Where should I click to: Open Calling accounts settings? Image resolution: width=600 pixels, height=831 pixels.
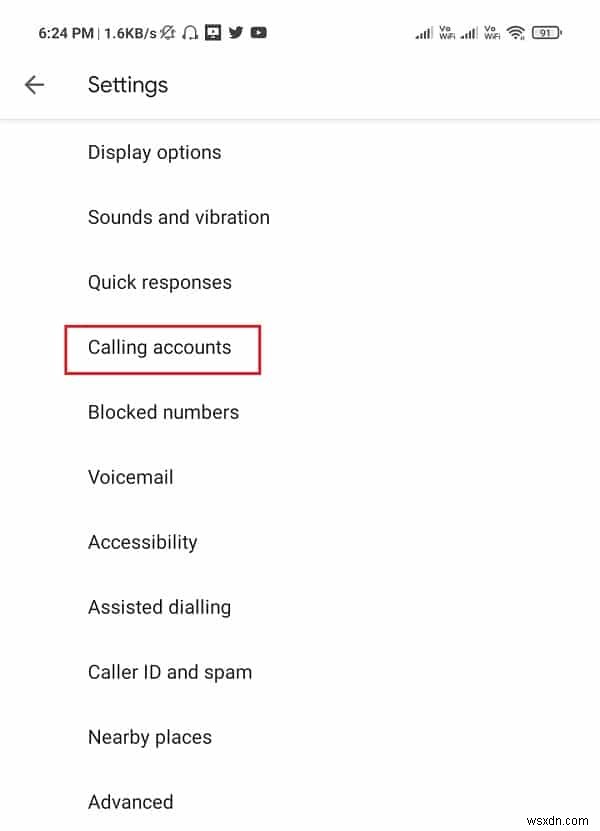(159, 349)
